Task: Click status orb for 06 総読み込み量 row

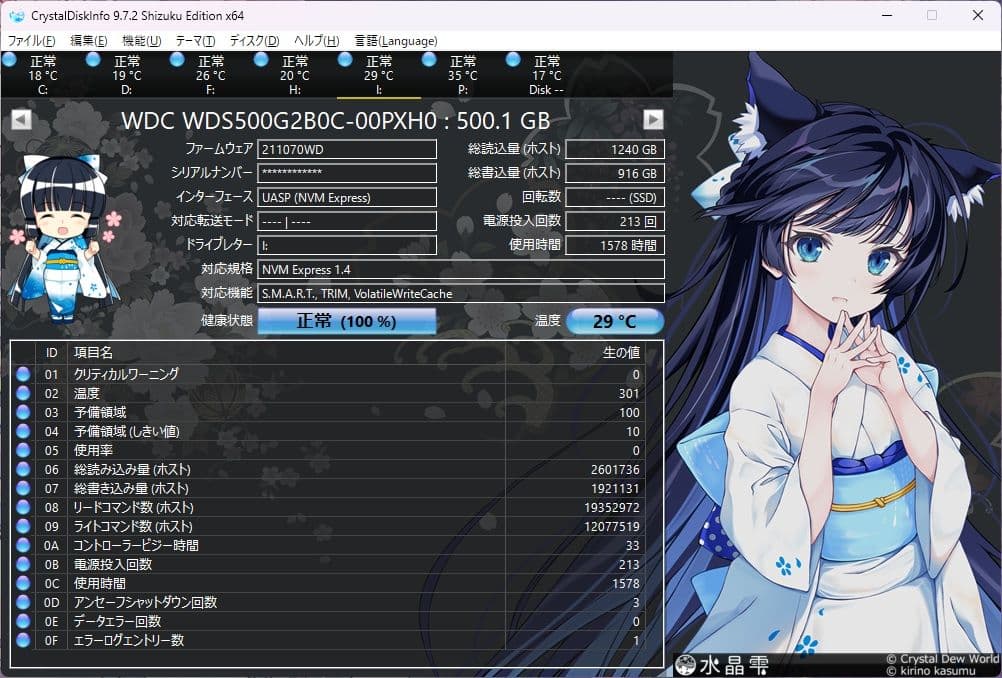Action: point(23,469)
